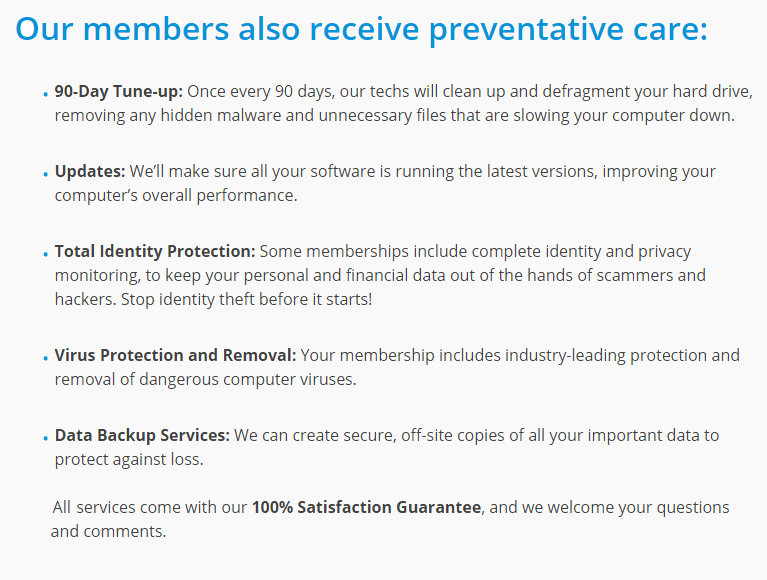Click the words 'computer's overall performance'

(x=175, y=196)
